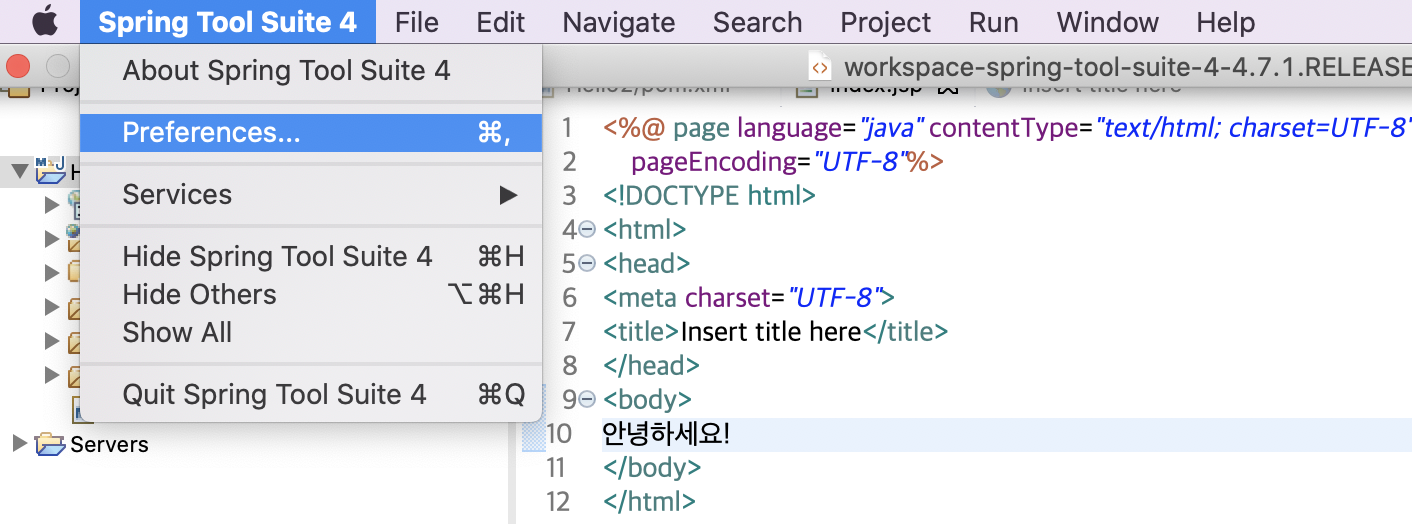This screenshot has height=524, width=1412.
Task: Choose Show All in the menu
Action: pyautogui.click(x=311, y=333)
